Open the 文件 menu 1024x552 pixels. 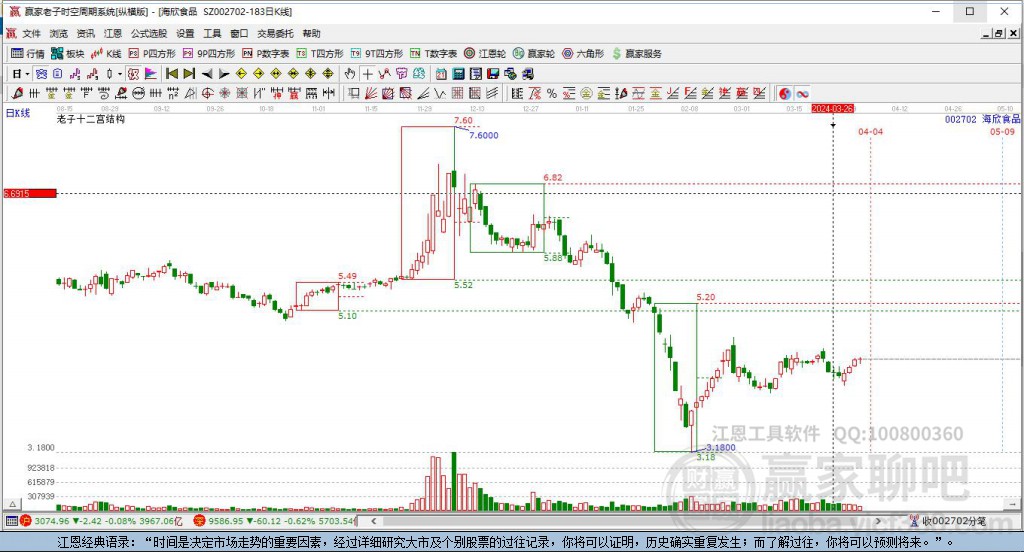(31, 33)
